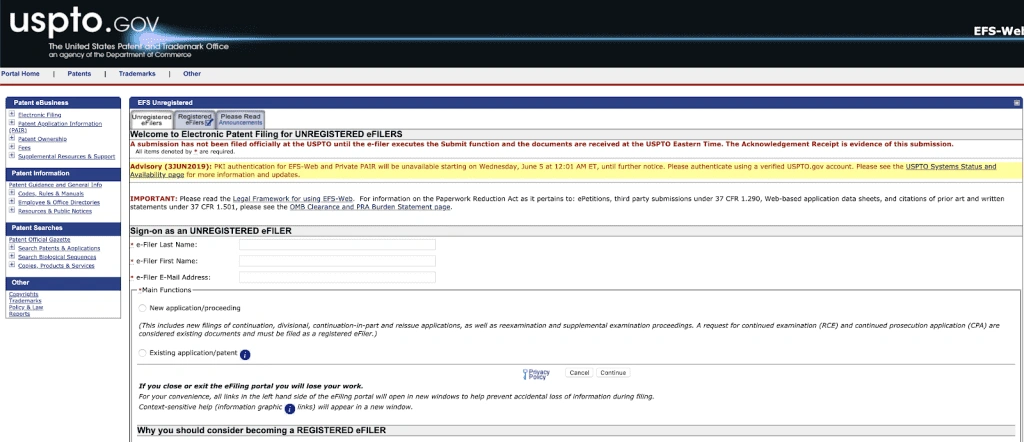Click the Cancel button
This screenshot has height=442, width=1024.
tap(579, 373)
